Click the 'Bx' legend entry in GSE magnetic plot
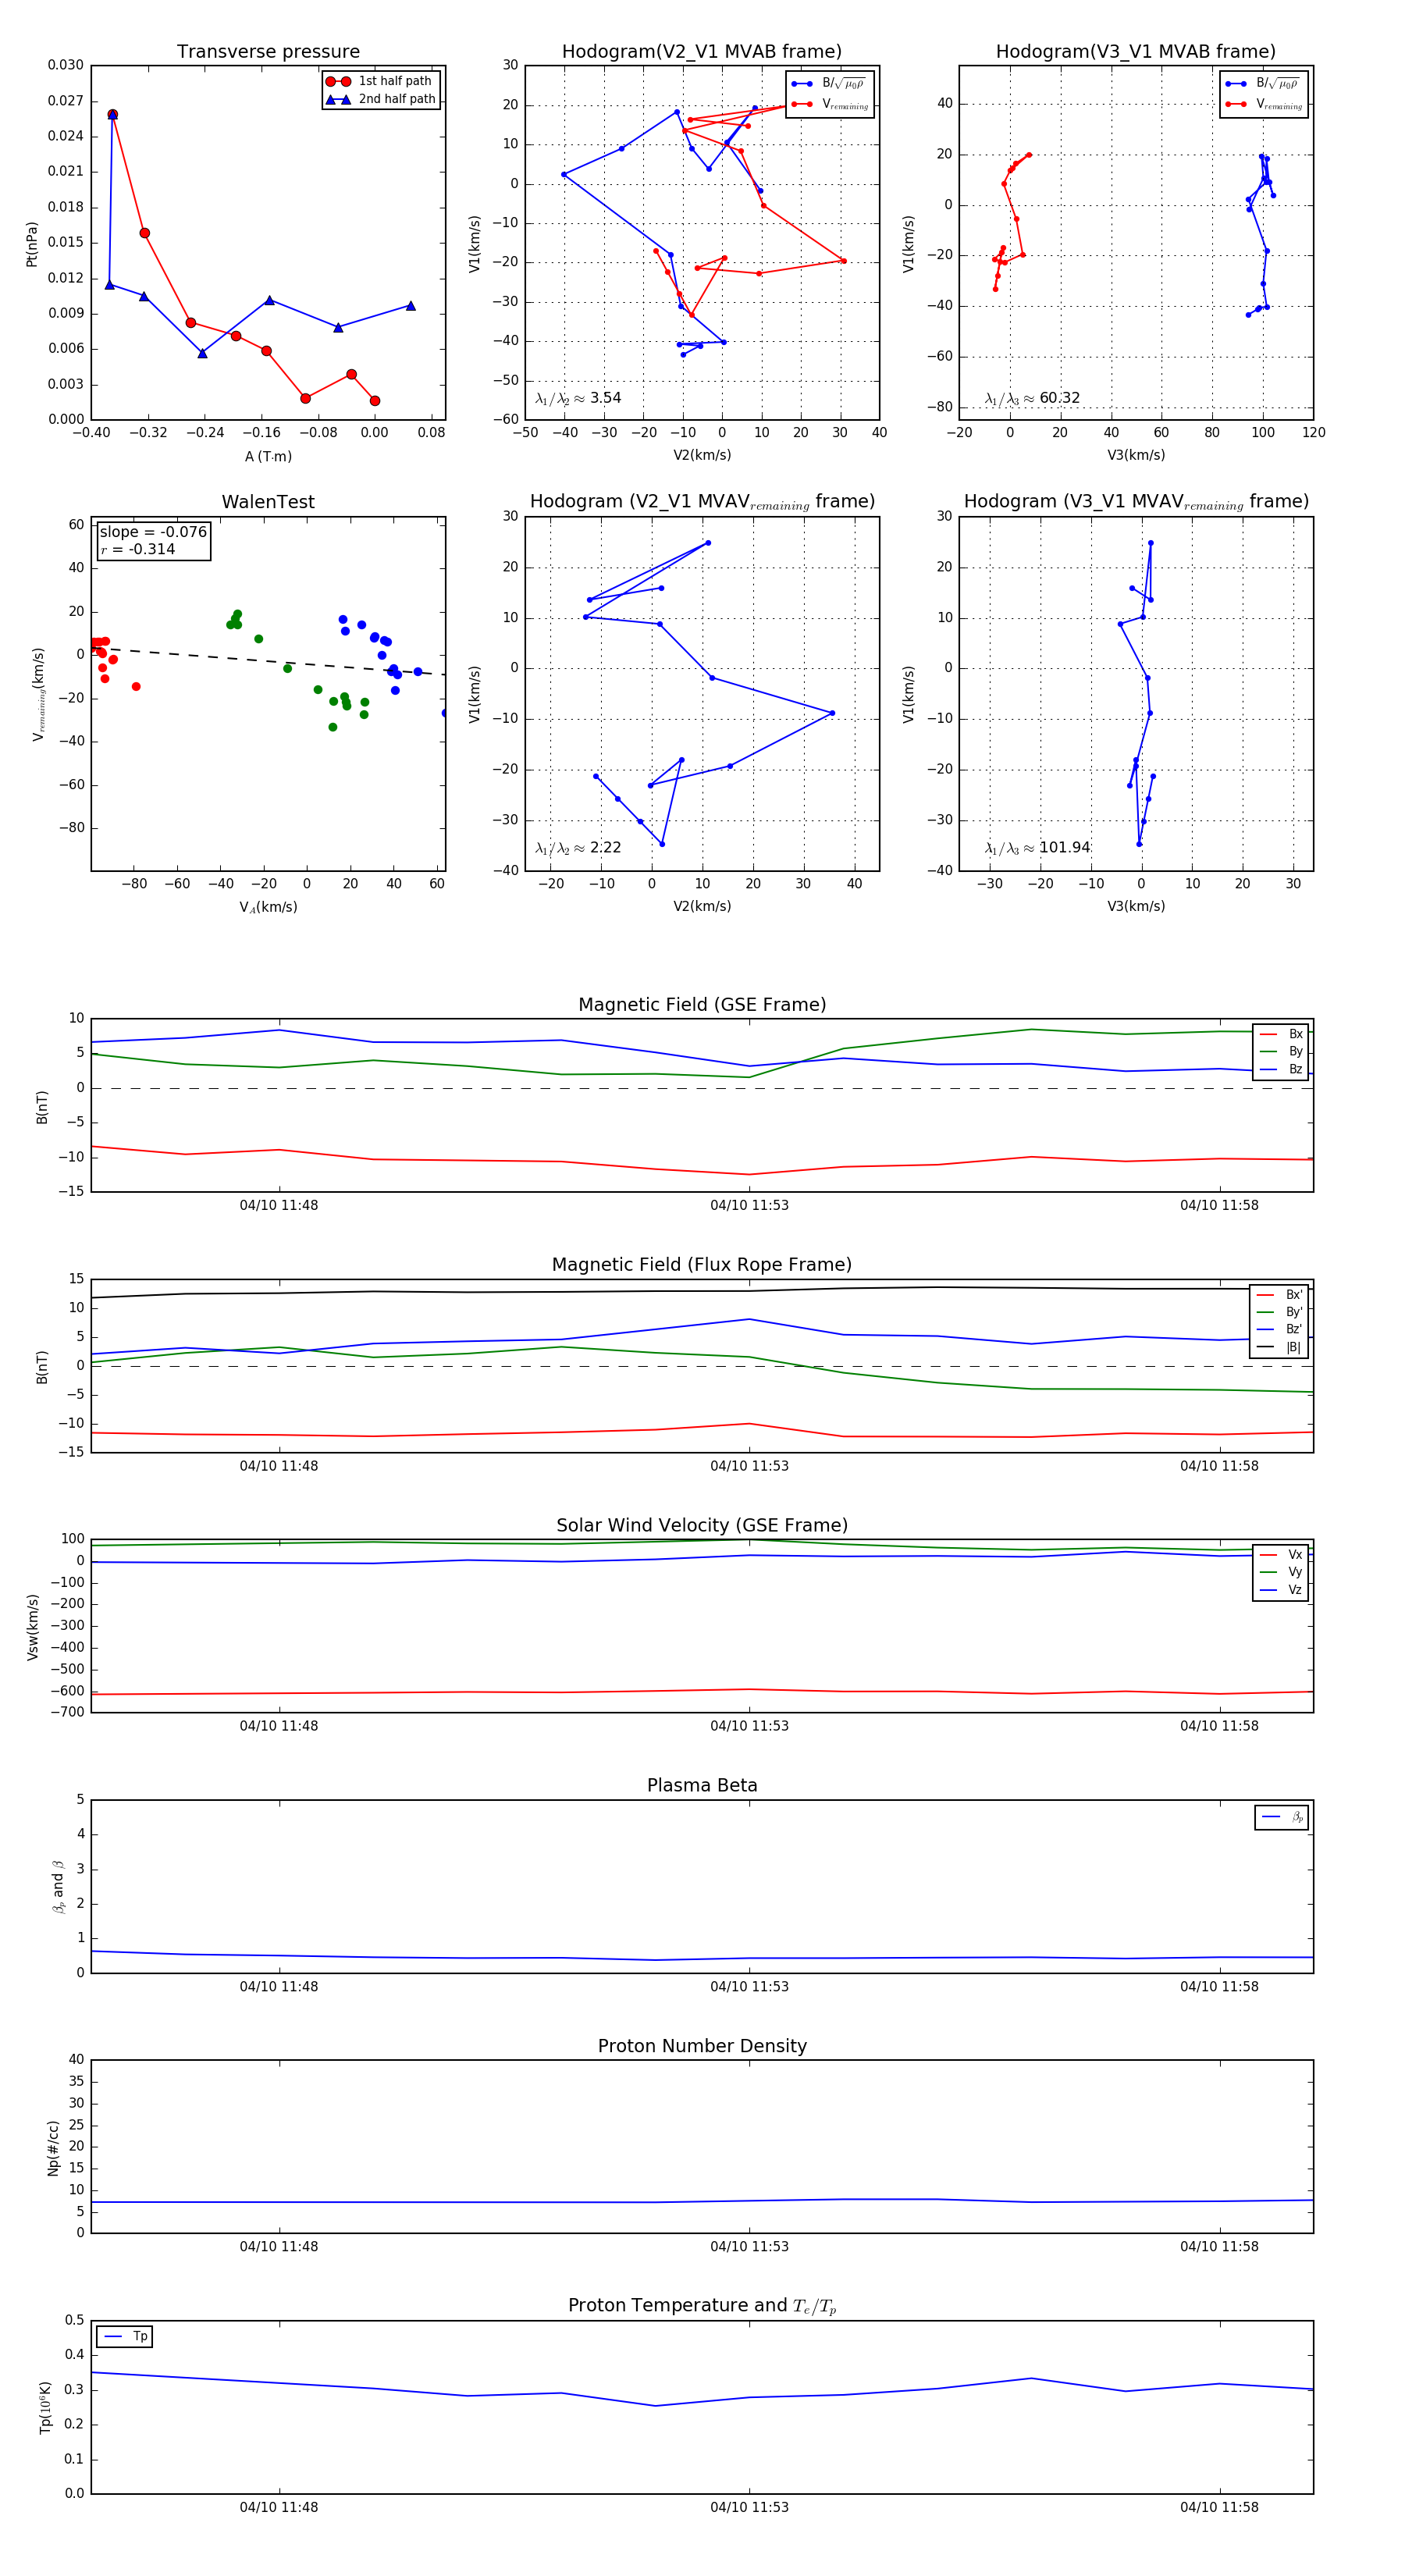This screenshot has height=2576, width=1405. (x=1281, y=1034)
